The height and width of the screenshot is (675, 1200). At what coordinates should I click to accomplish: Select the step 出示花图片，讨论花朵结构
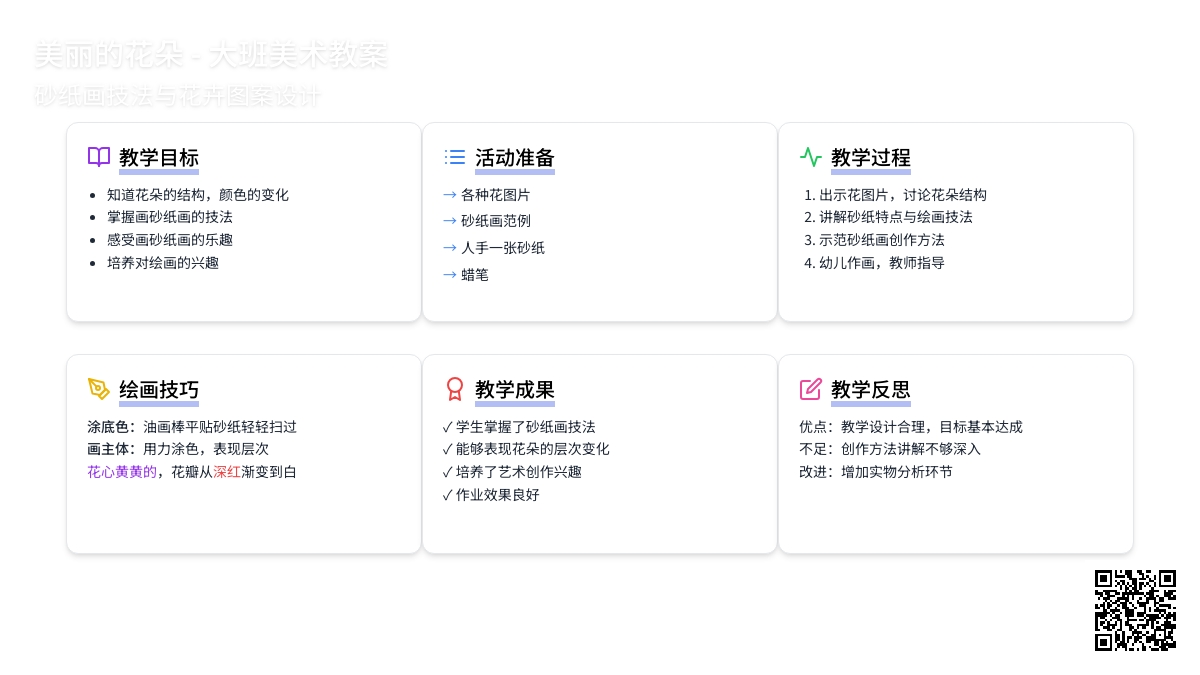(x=902, y=195)
